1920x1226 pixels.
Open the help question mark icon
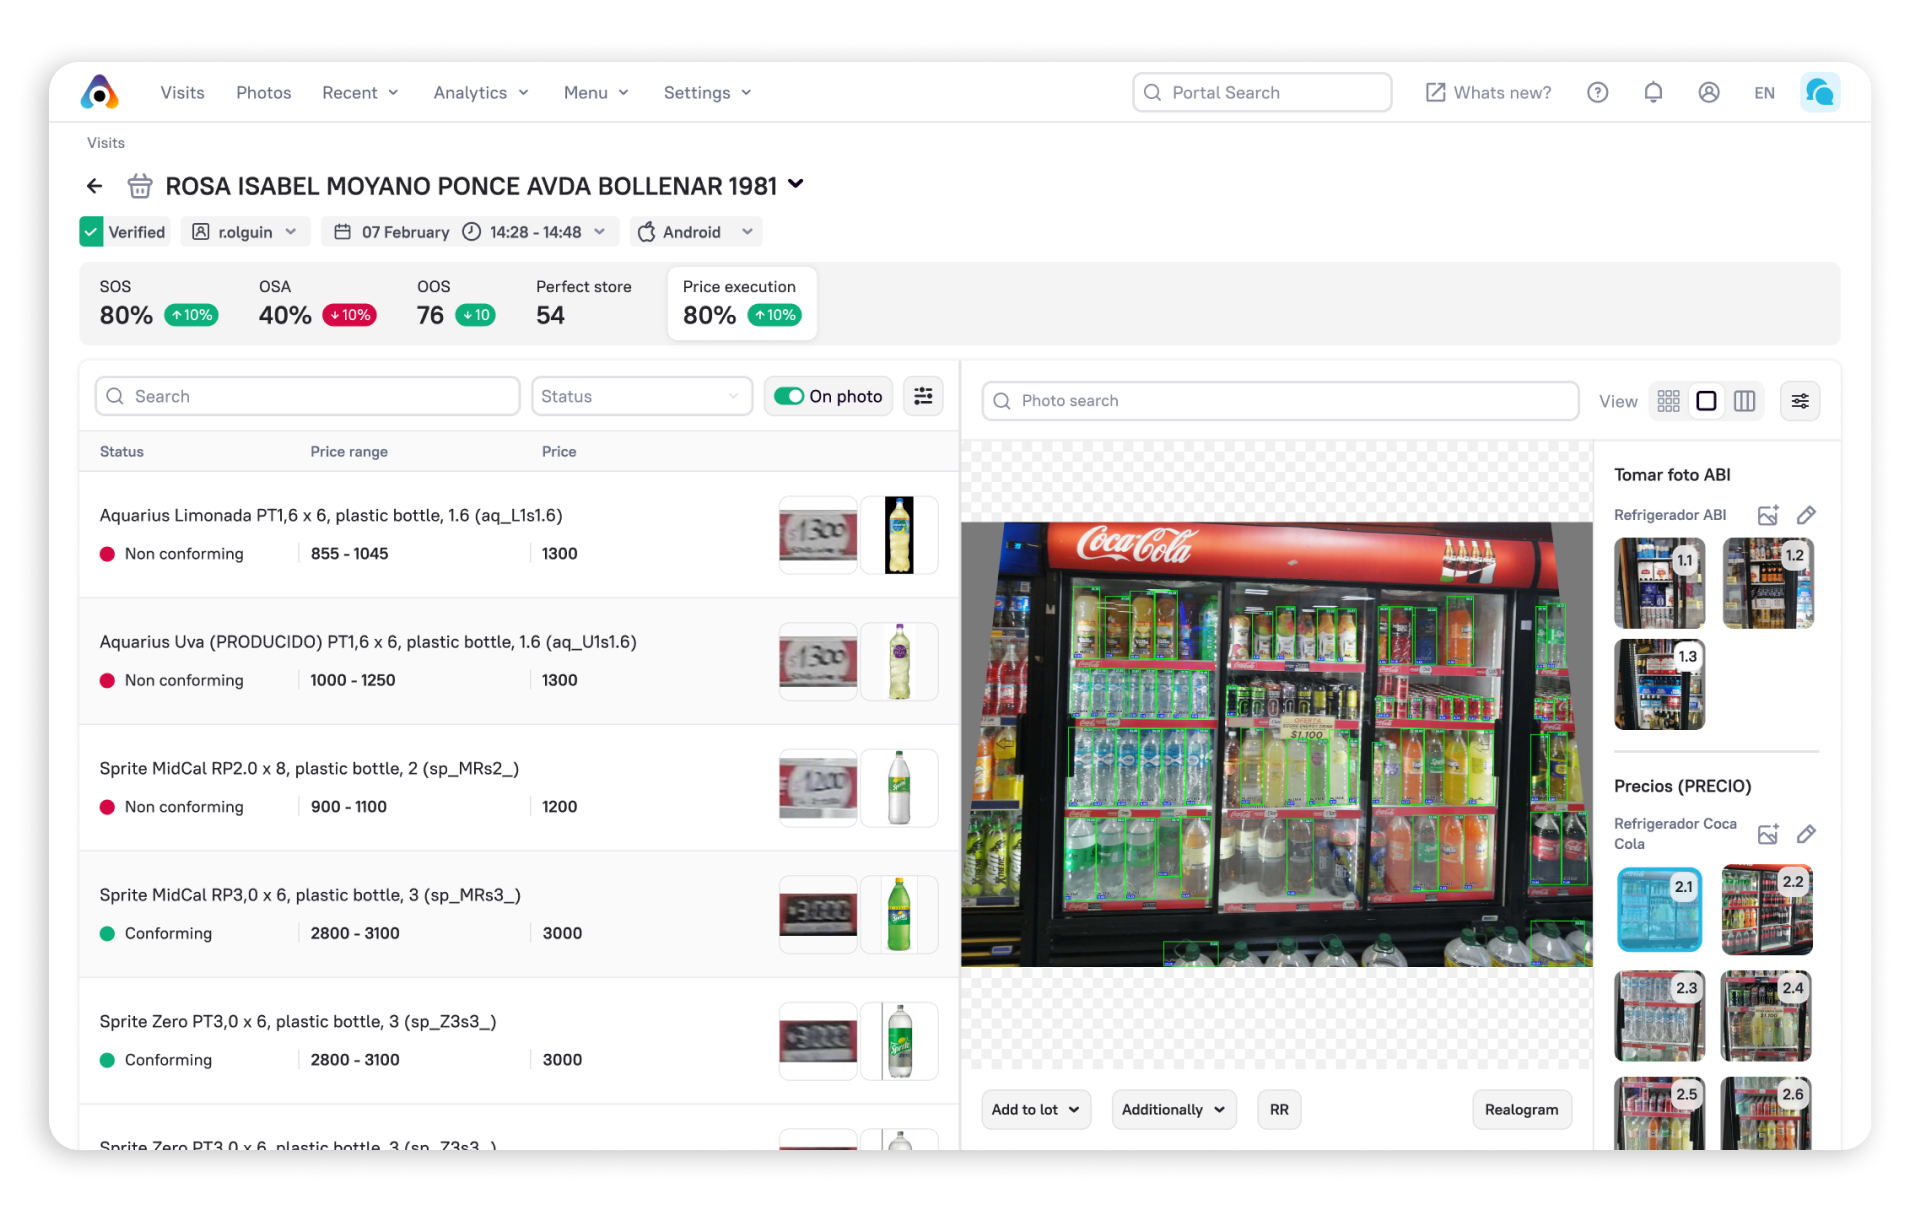click(1597, 93)
